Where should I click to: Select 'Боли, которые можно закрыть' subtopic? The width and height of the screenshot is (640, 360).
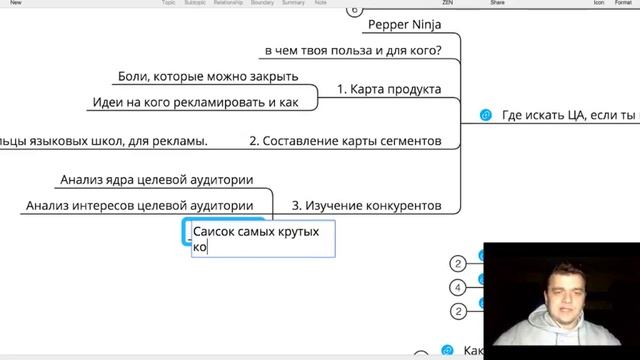(x=208, y=76)
